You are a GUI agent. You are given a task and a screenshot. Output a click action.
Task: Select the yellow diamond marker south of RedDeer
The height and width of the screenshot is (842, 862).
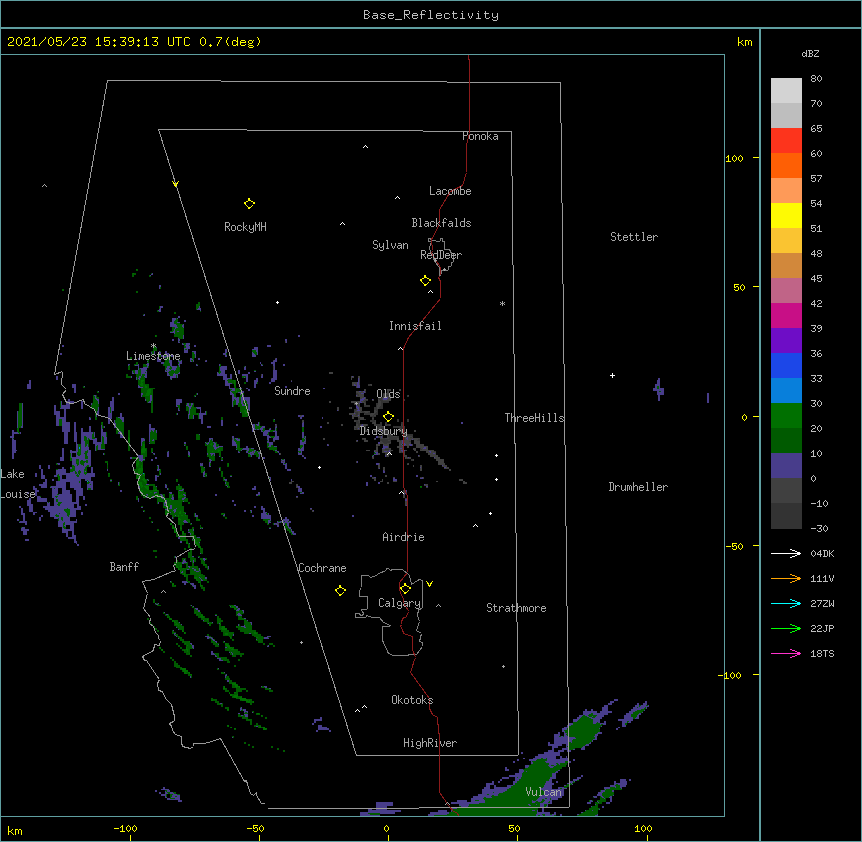[425, 281]
